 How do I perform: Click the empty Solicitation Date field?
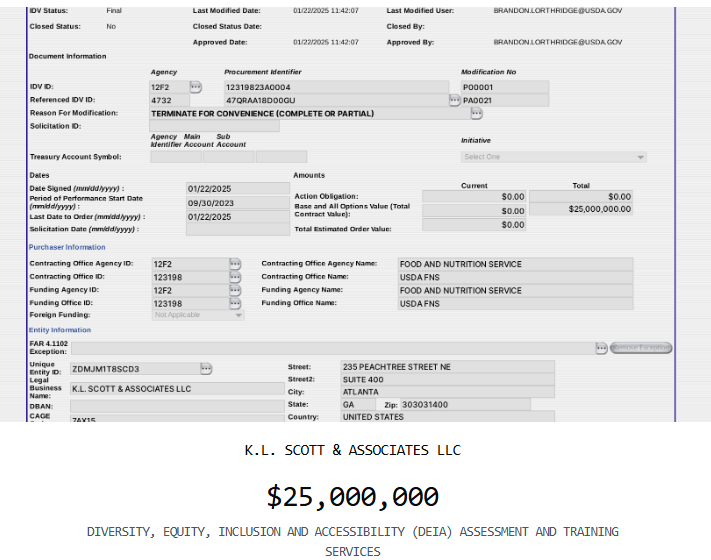(238, 229)
